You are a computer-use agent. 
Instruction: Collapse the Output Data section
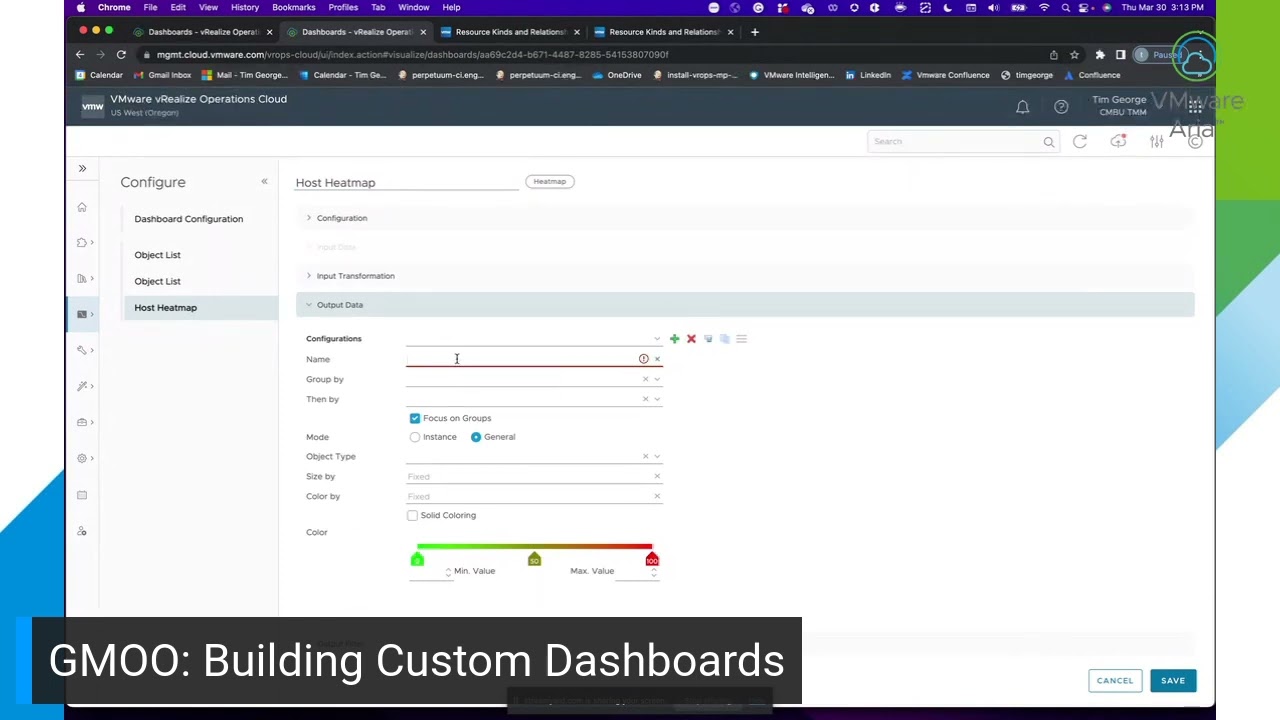745,305
